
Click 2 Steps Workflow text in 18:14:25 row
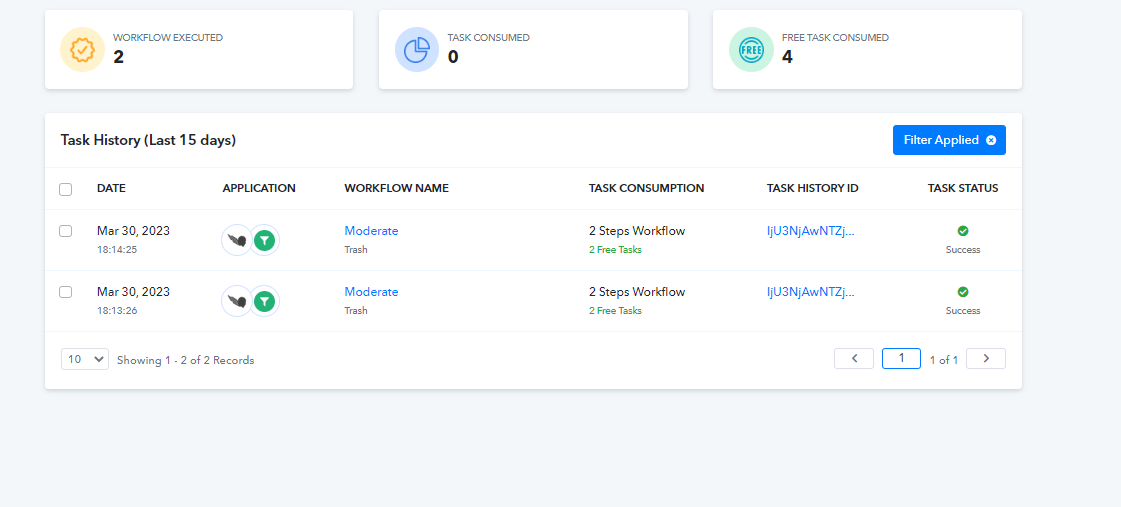coord(637,231)
